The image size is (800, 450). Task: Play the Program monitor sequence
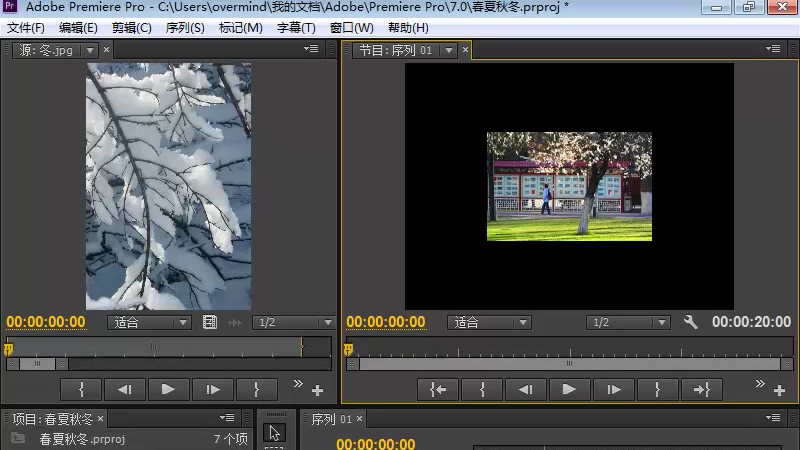coord(569,390)
